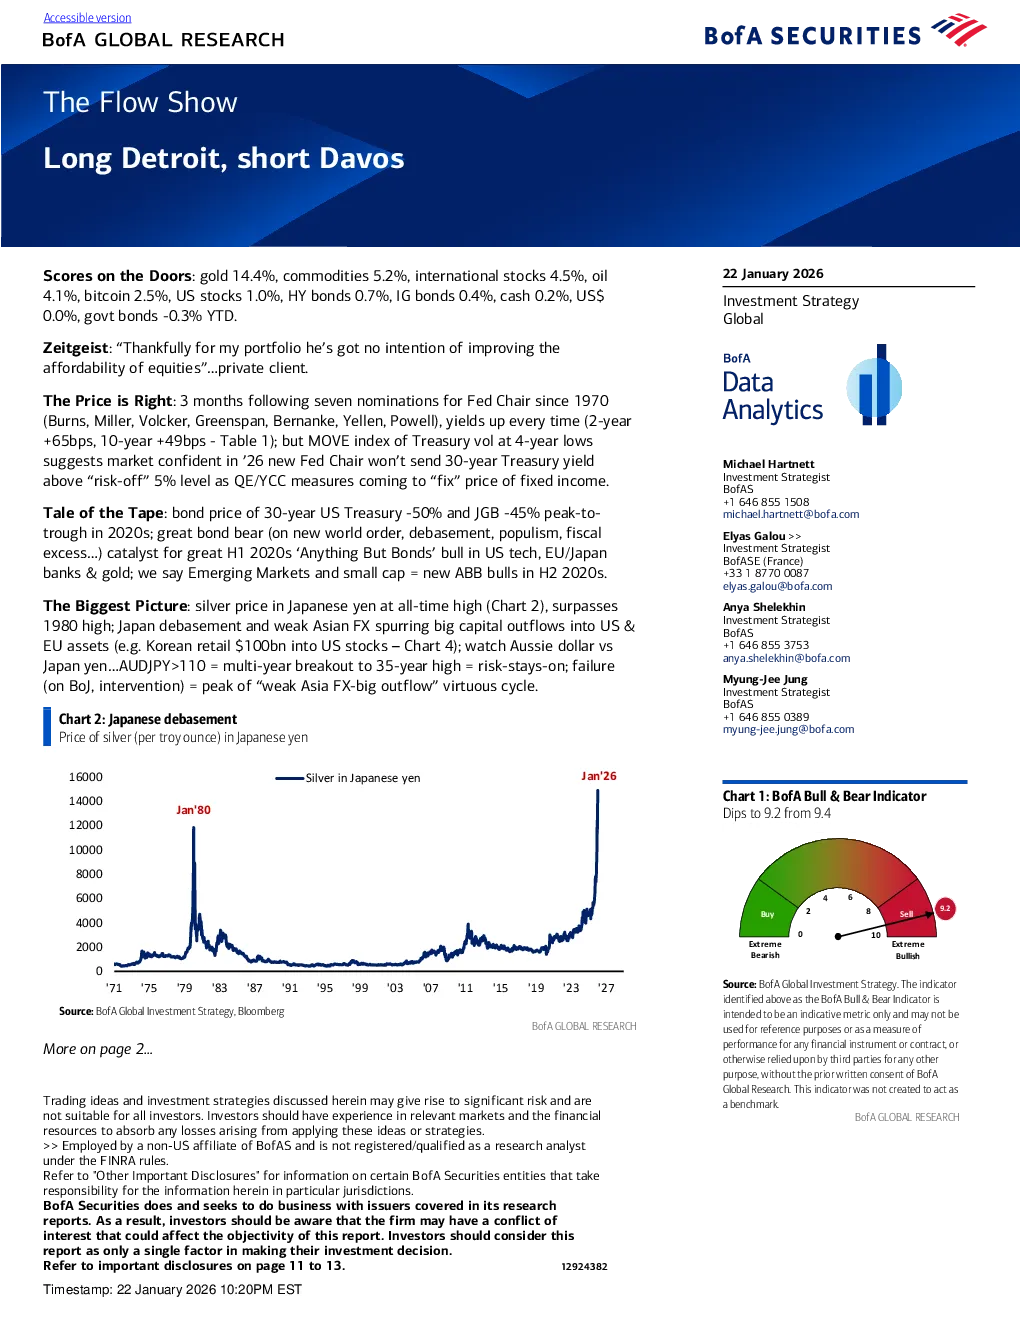This screenshot has height=1320, width=1020.
Task: Click the 'Tale of the Tape' heading
Action: pos(103,513)
